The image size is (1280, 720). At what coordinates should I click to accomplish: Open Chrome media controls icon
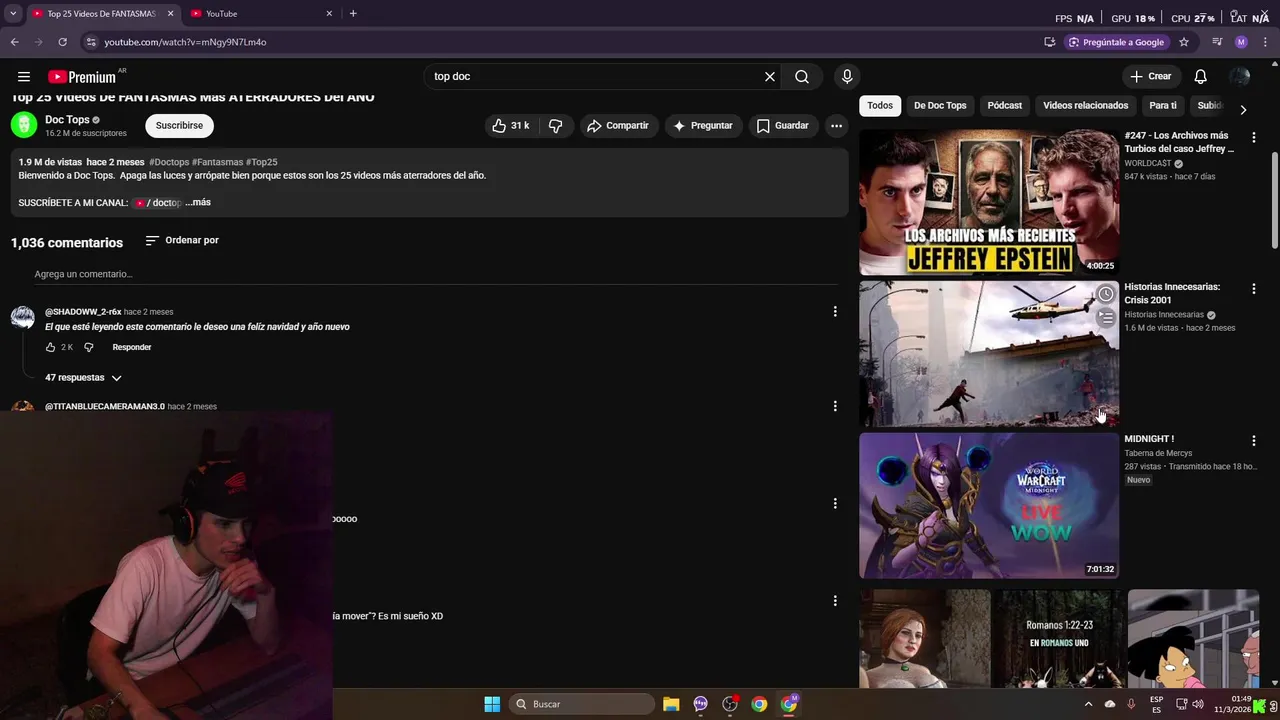pyautogui.click(x=1217, y=42)
